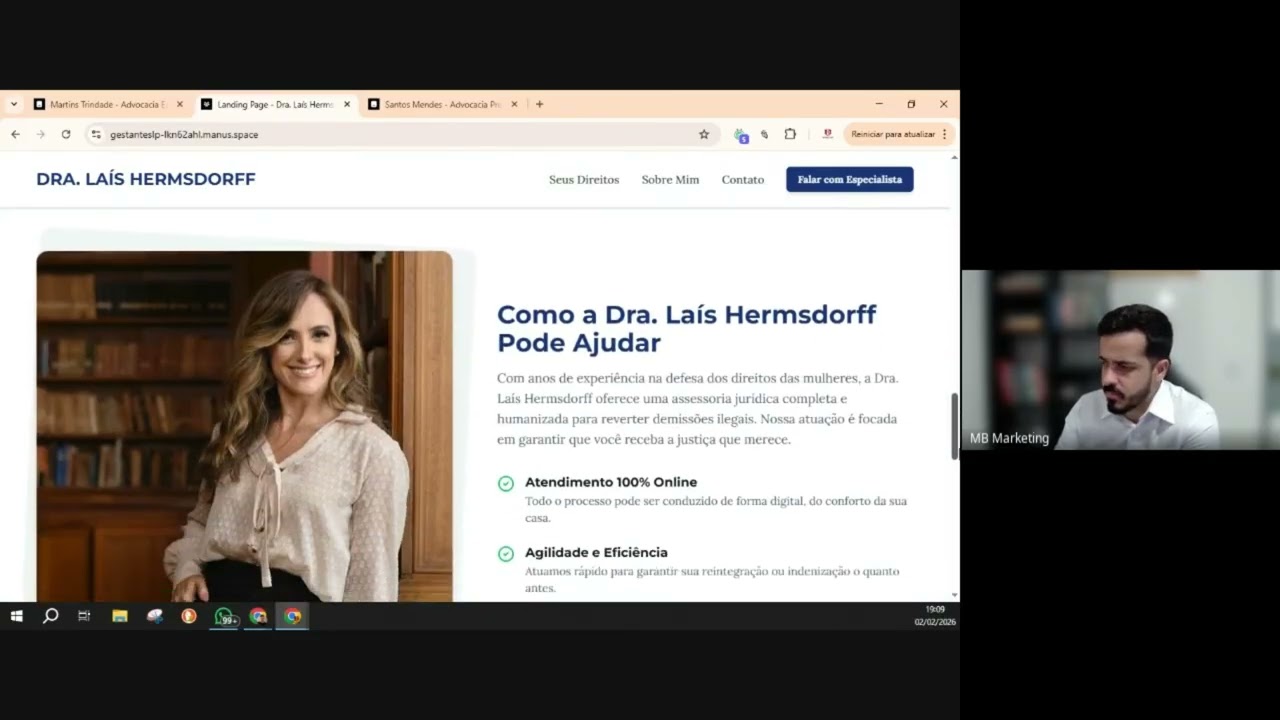Close the Santos Mendes tab

pos(514,104)
